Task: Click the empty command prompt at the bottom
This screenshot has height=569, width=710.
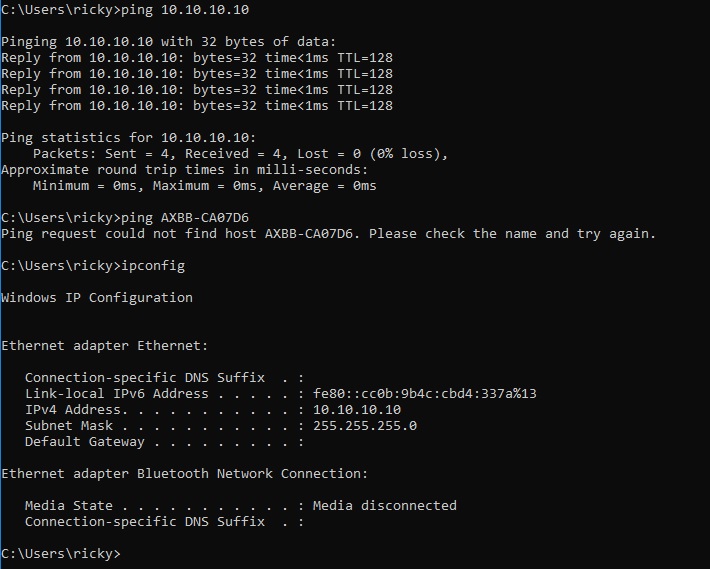Action: click(x=61, y=554)
